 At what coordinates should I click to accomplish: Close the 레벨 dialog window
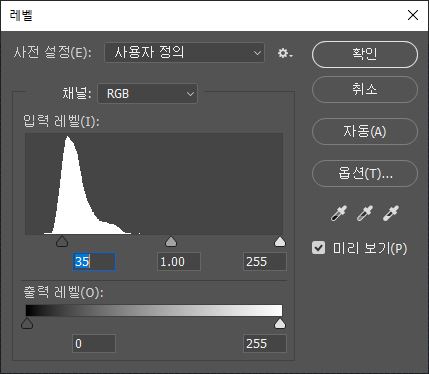click(x=413, y=15)
